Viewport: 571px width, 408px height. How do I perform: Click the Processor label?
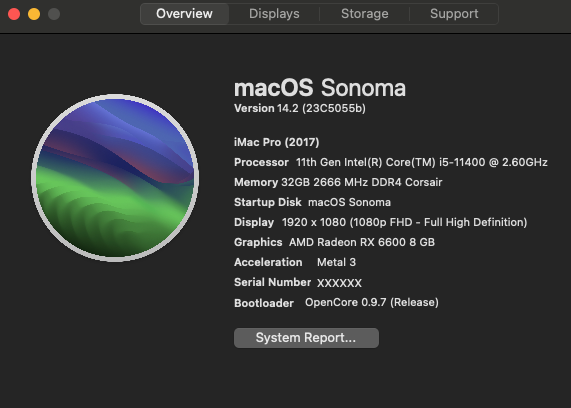[x=261, y=162]
